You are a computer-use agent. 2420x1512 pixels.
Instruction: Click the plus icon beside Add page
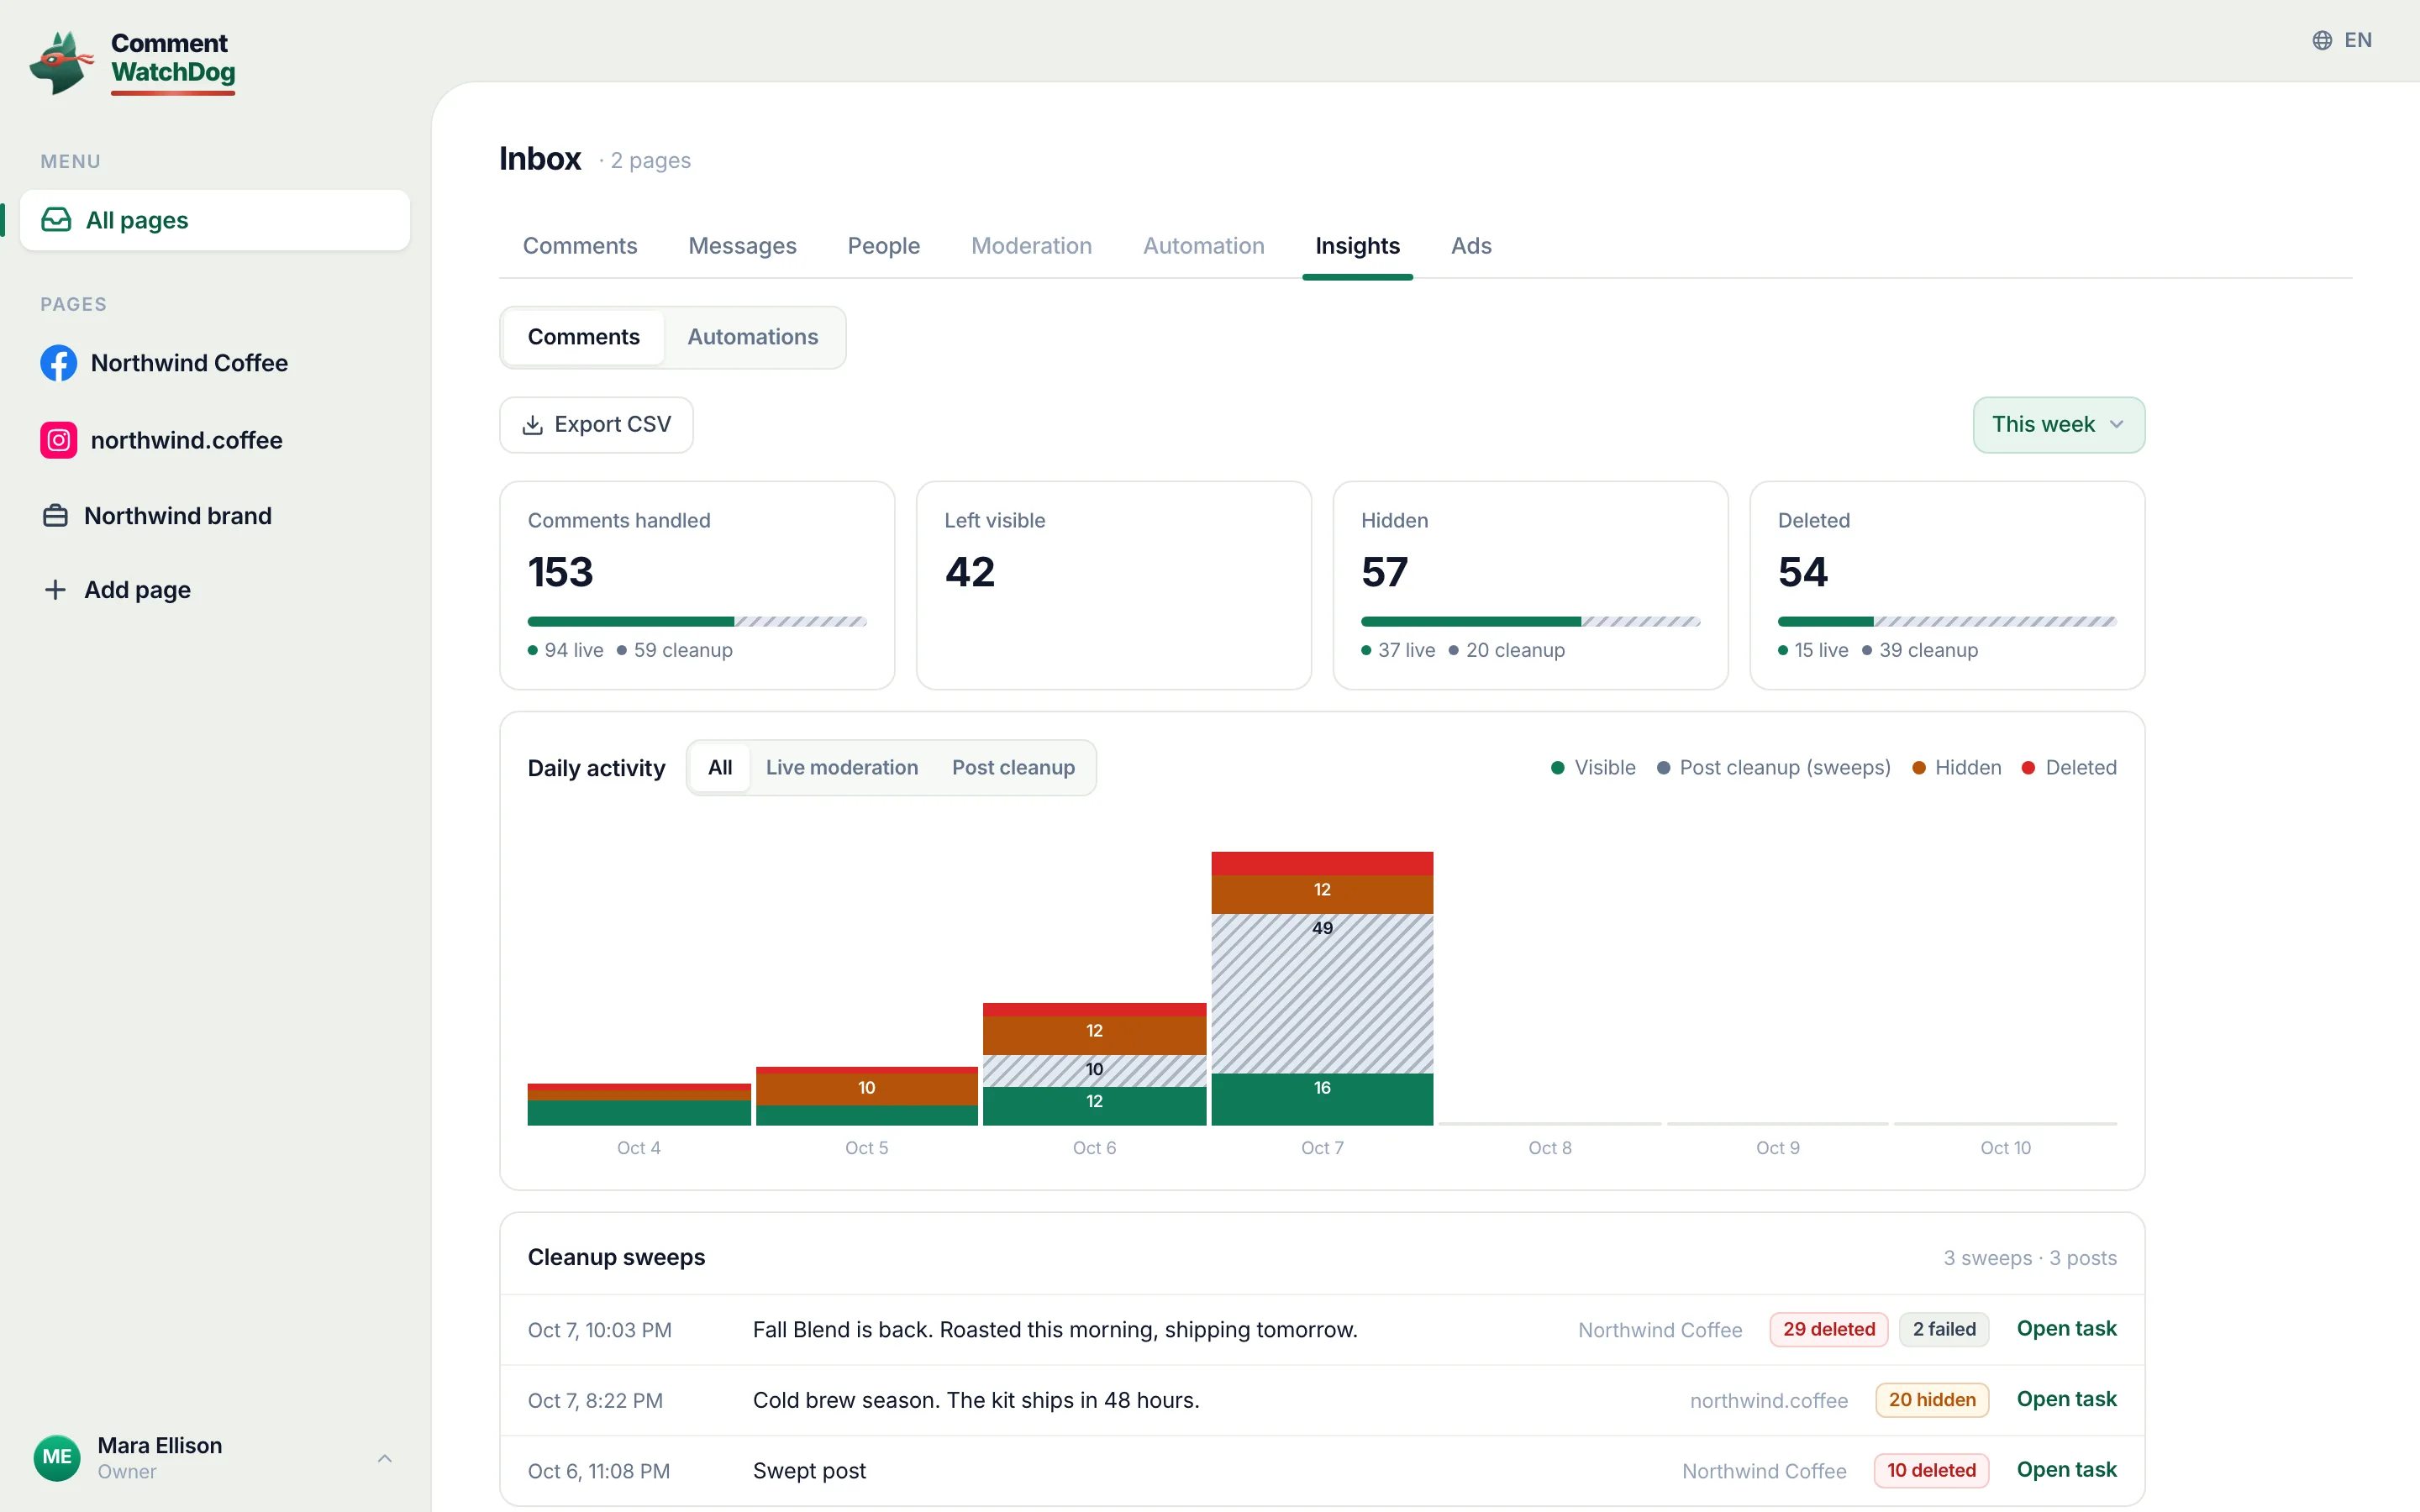click(x=55, y=590)
